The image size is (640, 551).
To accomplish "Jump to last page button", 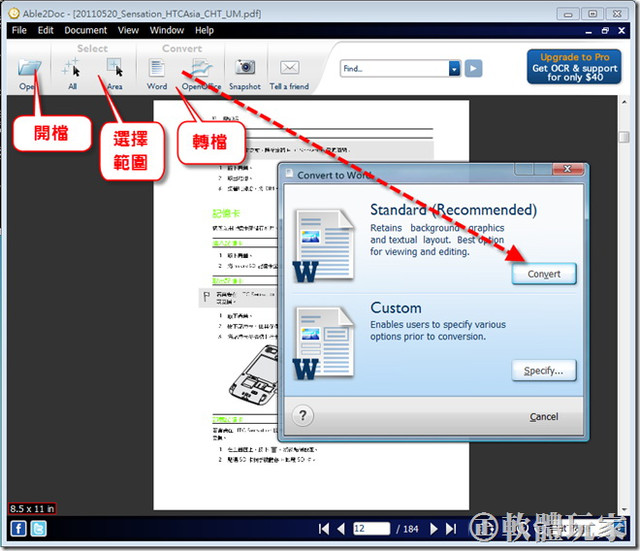I will (x=451, y=529).
